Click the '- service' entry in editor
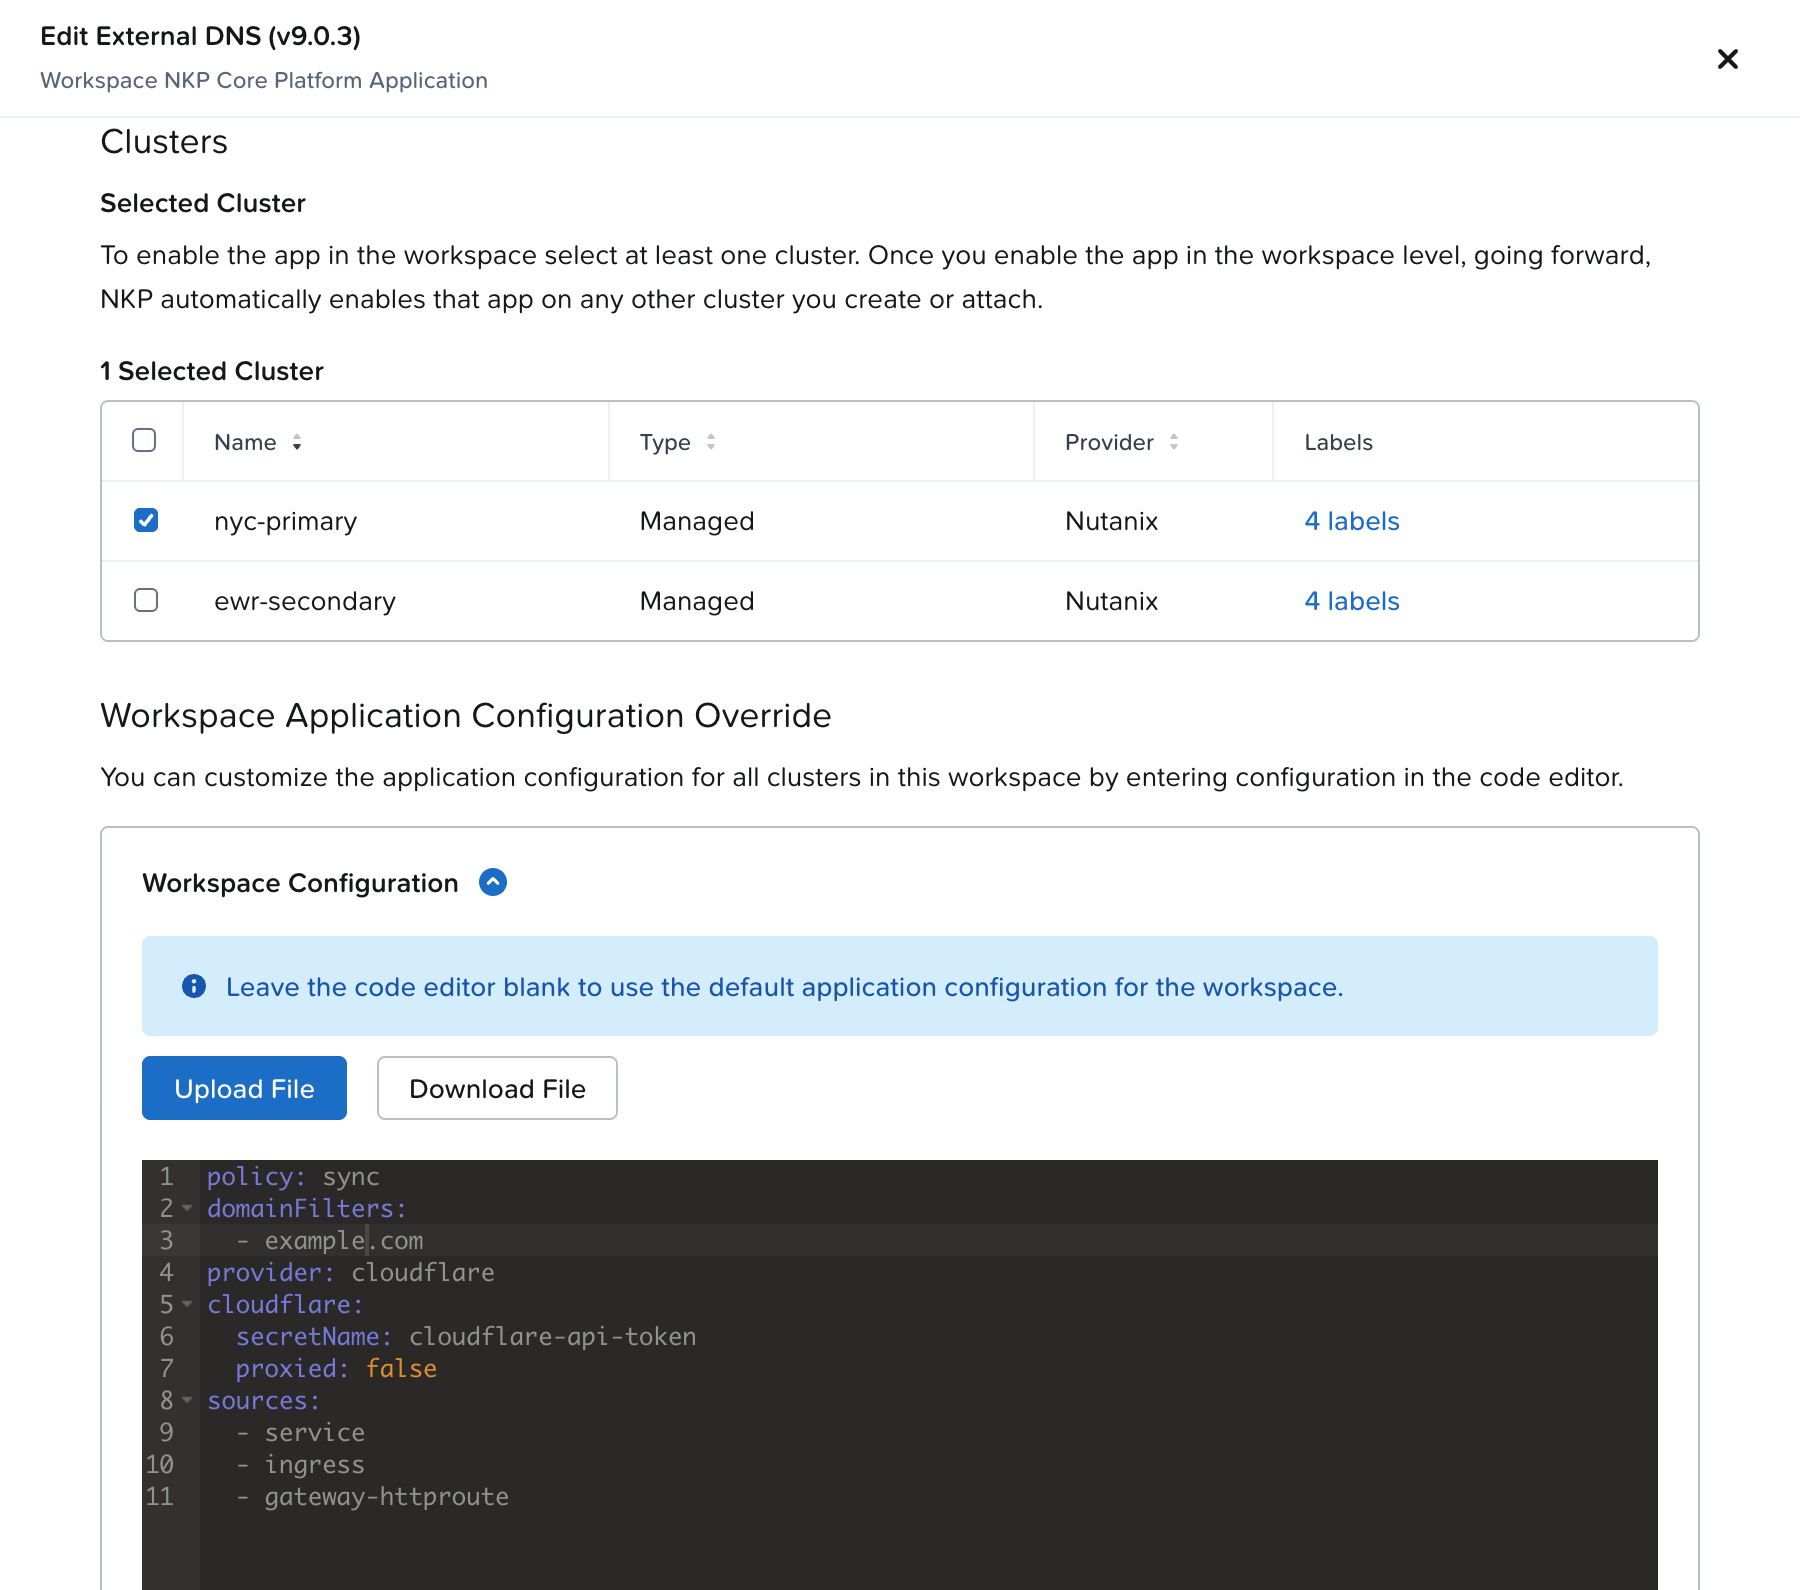Viewport: 1800px width, 1590px height. click(x=301, y=1432)
